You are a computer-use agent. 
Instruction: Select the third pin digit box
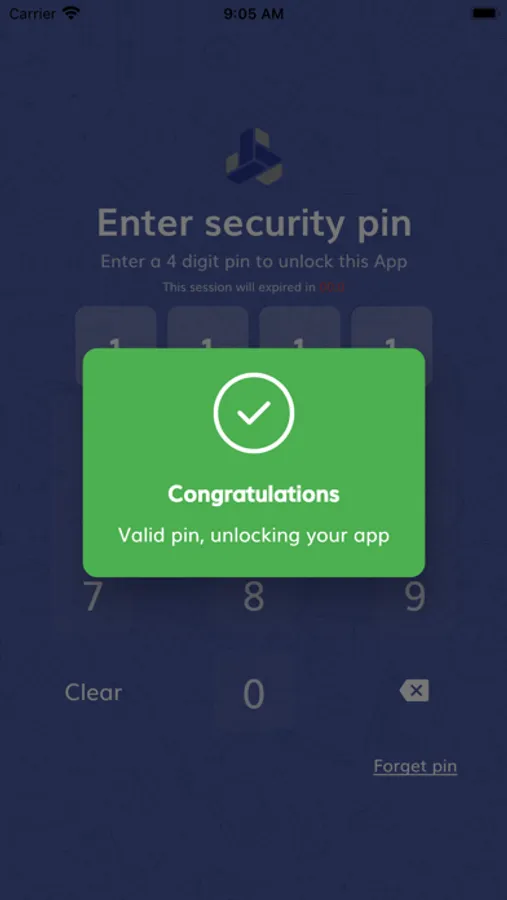[299, 346]
